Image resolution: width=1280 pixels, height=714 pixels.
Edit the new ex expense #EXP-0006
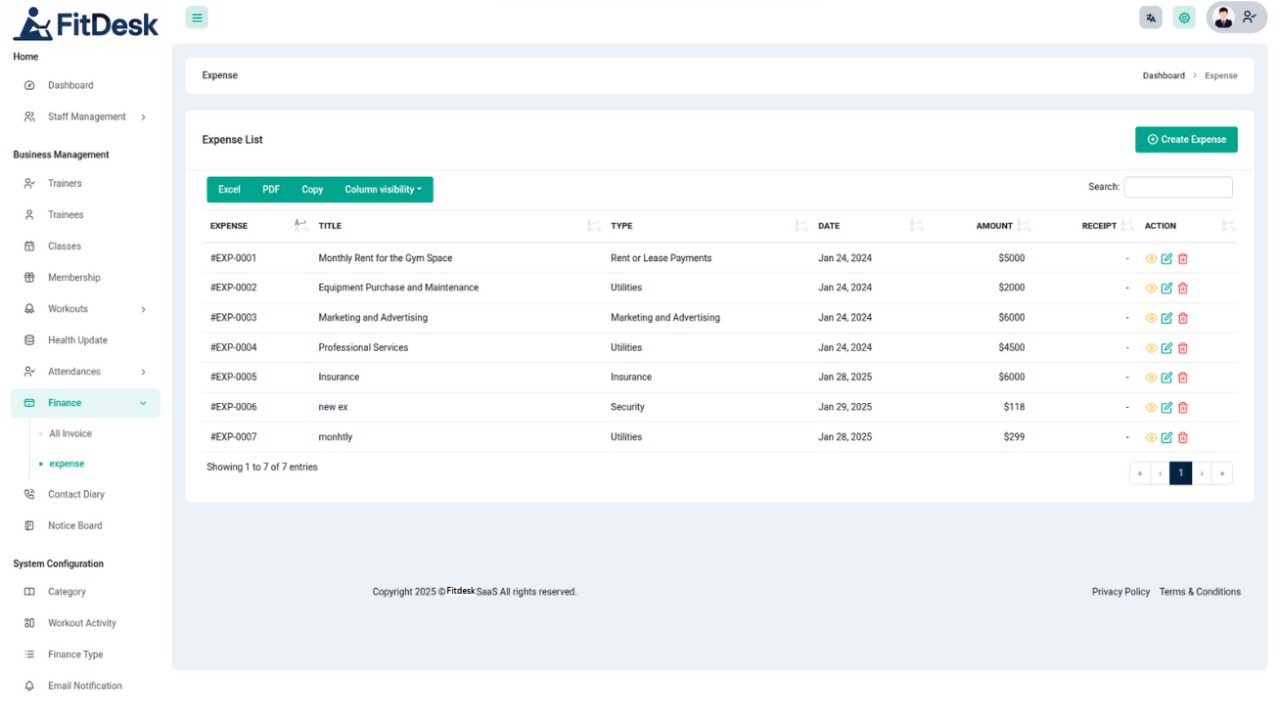coord(1167,408)
